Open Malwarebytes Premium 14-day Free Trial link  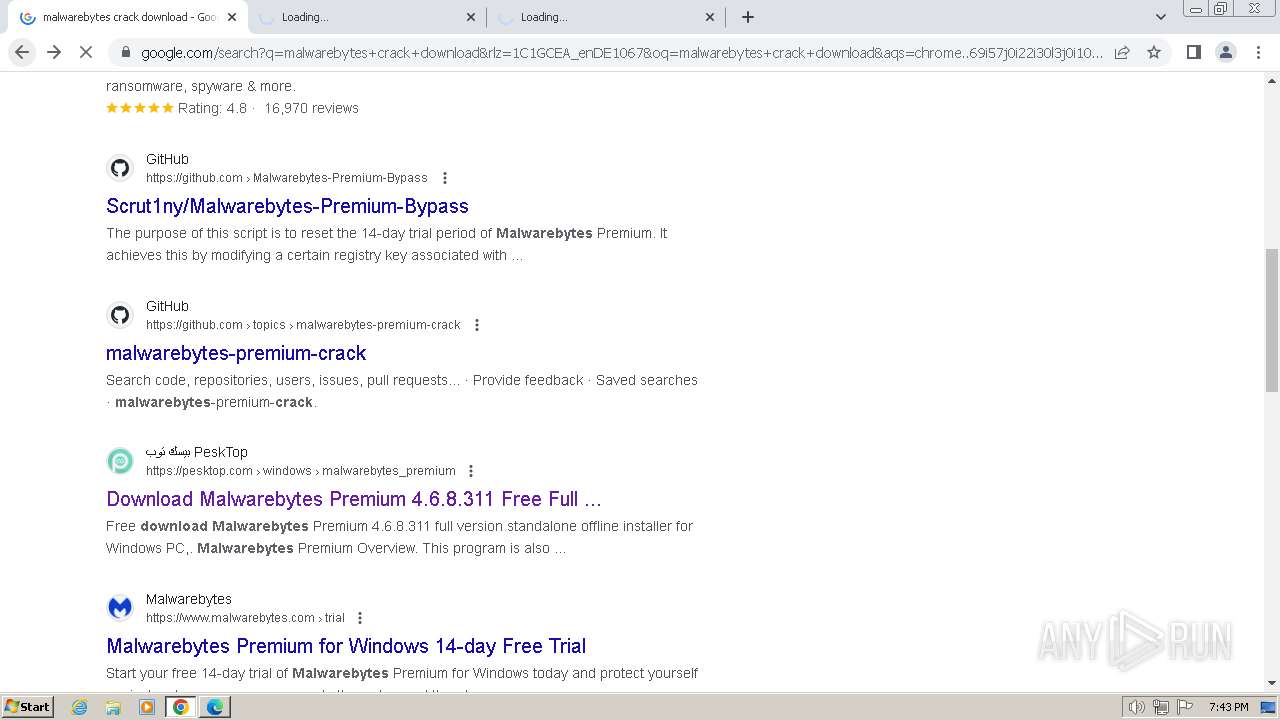346,646
